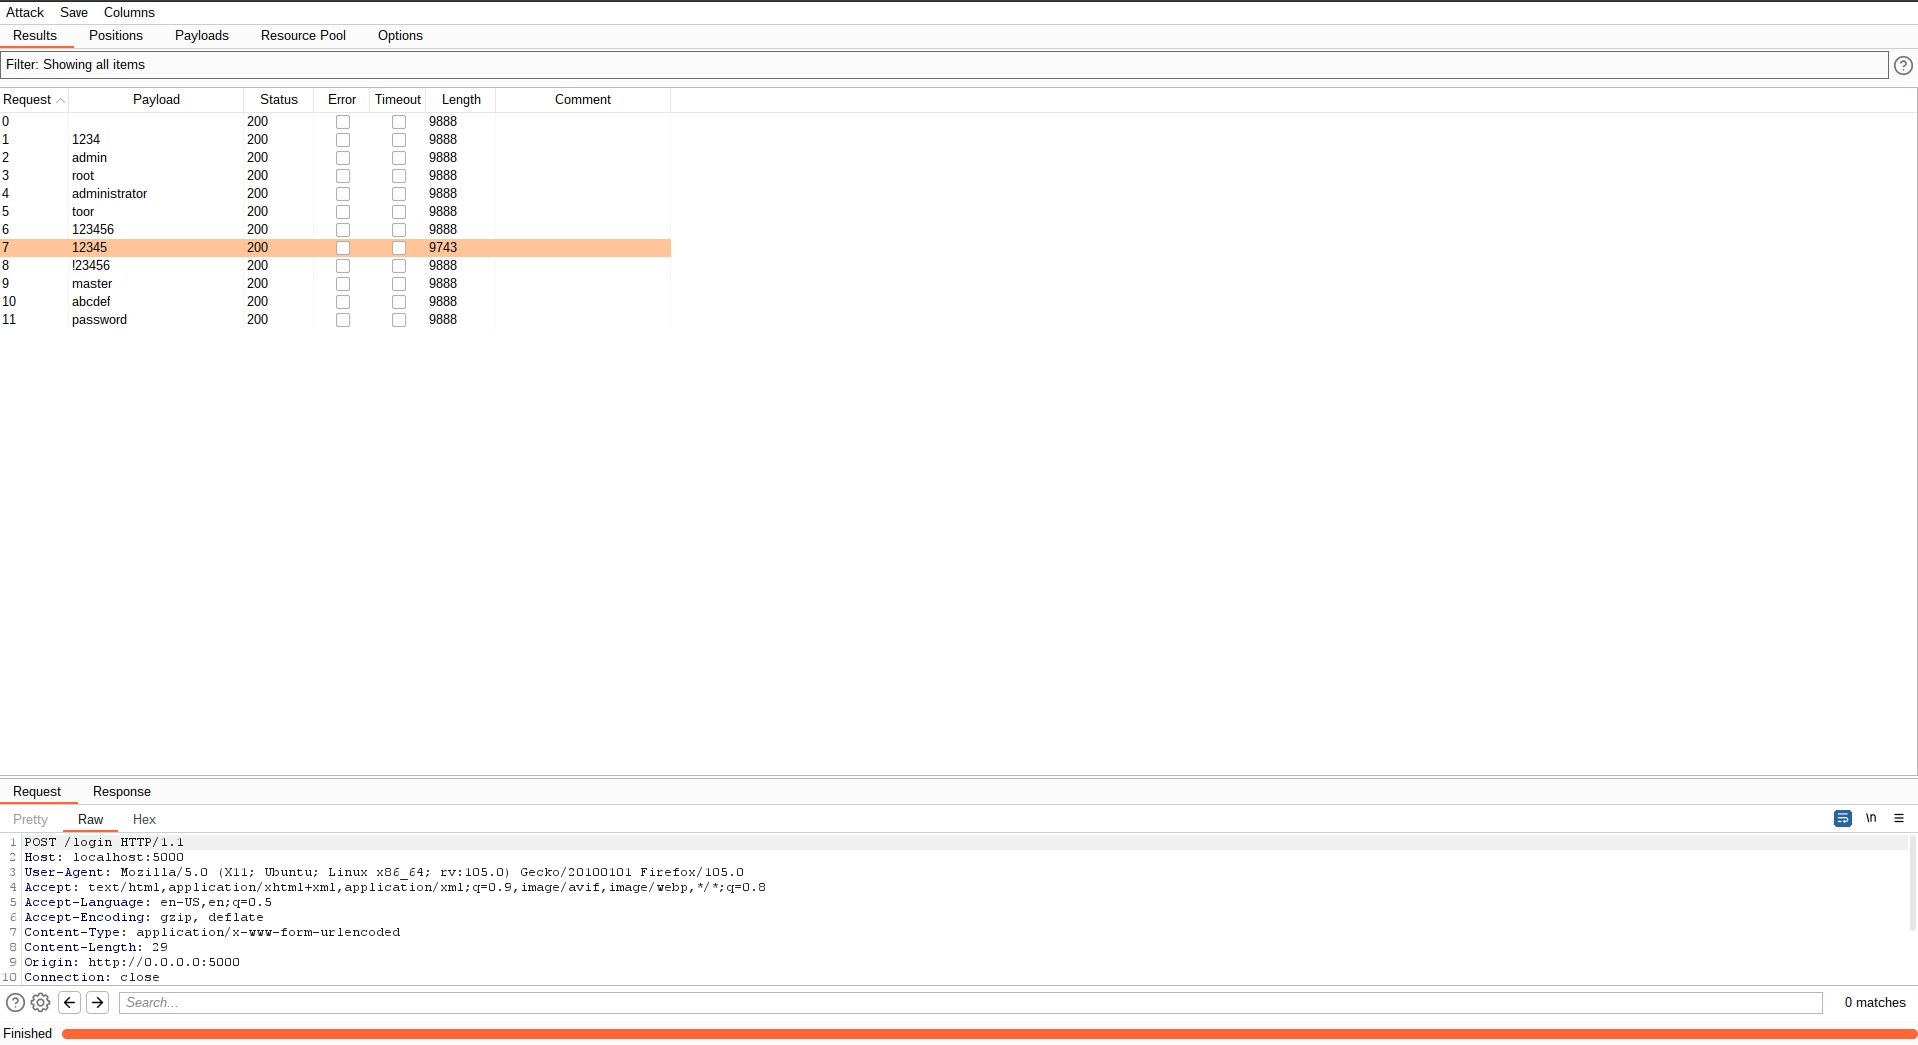This screenshot has width=1918, height=1045.
Task: Click the Length column header
Action: pos(461,100)
